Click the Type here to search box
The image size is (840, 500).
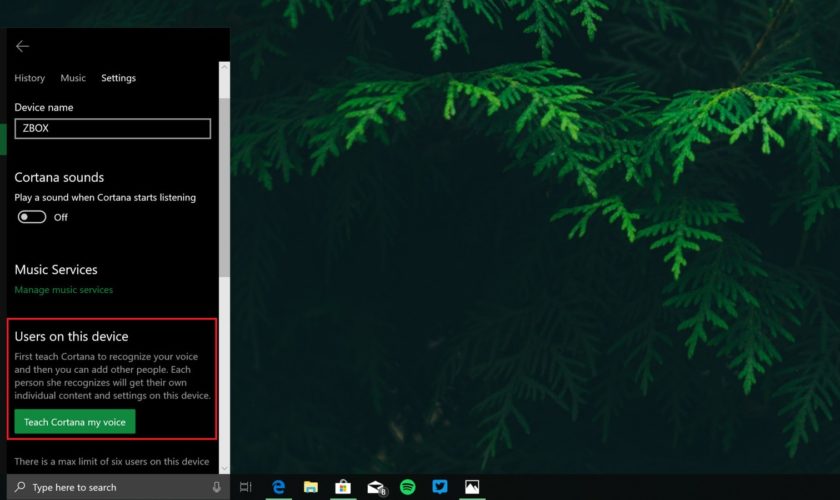pos(110,487)
